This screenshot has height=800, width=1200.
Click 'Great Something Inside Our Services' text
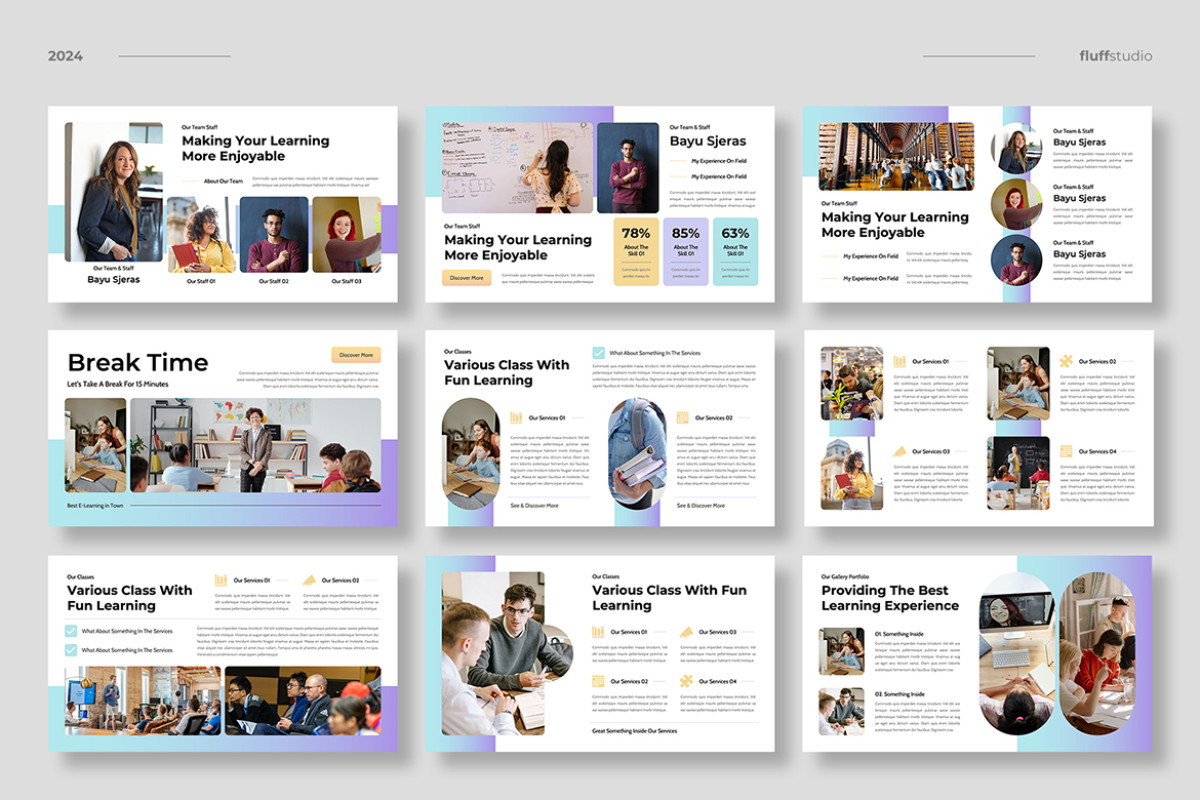coord(634,731)
